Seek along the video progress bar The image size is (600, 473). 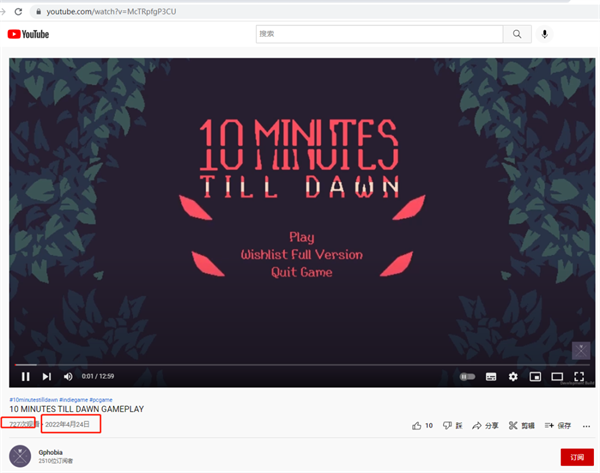302,365
